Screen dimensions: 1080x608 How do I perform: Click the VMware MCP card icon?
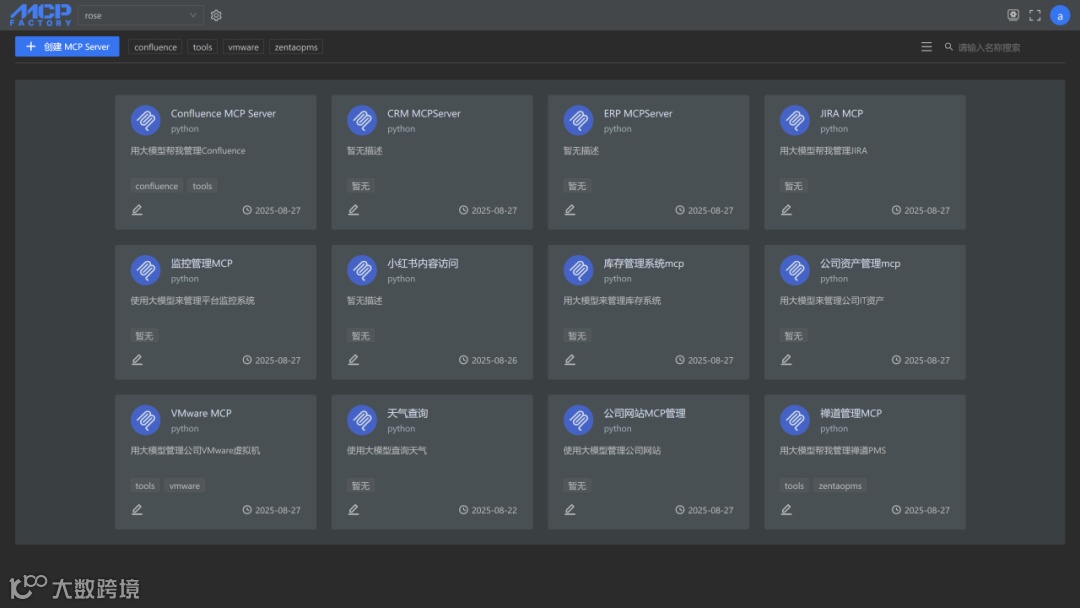[x=145, y=420]
